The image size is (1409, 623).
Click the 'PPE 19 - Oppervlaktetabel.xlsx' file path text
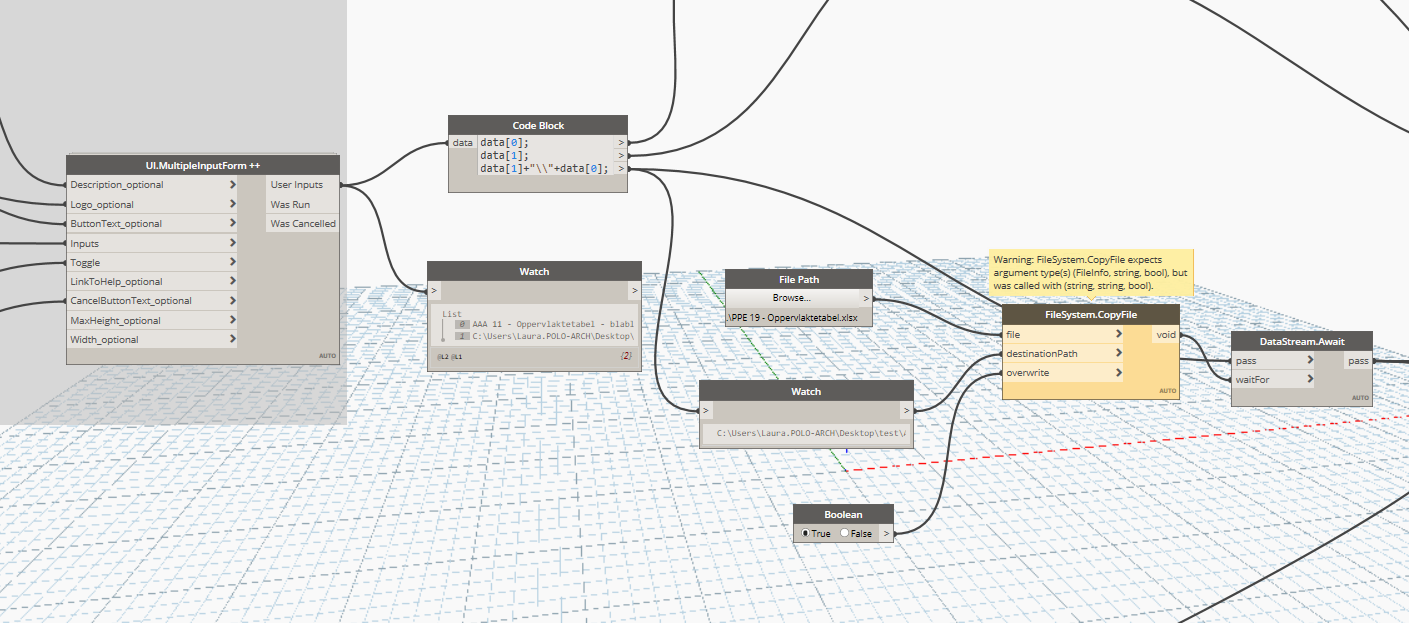point(792,318)
